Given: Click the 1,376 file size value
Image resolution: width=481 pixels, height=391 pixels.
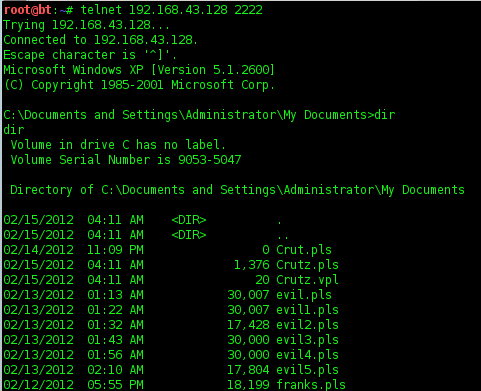Looking at the screenshot, I should pos(252,265).
